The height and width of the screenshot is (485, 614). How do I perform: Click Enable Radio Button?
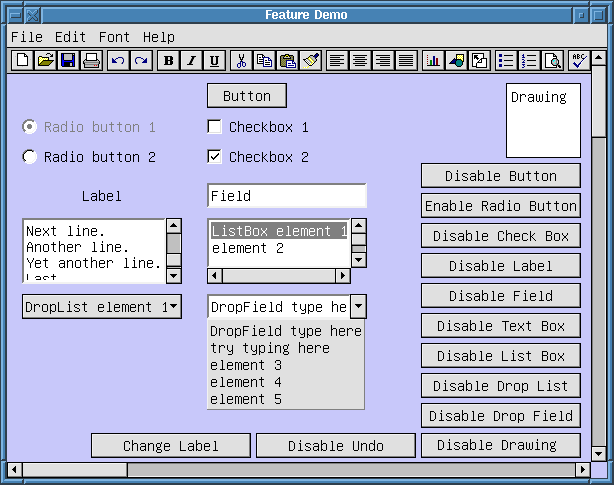pos(501,206)
